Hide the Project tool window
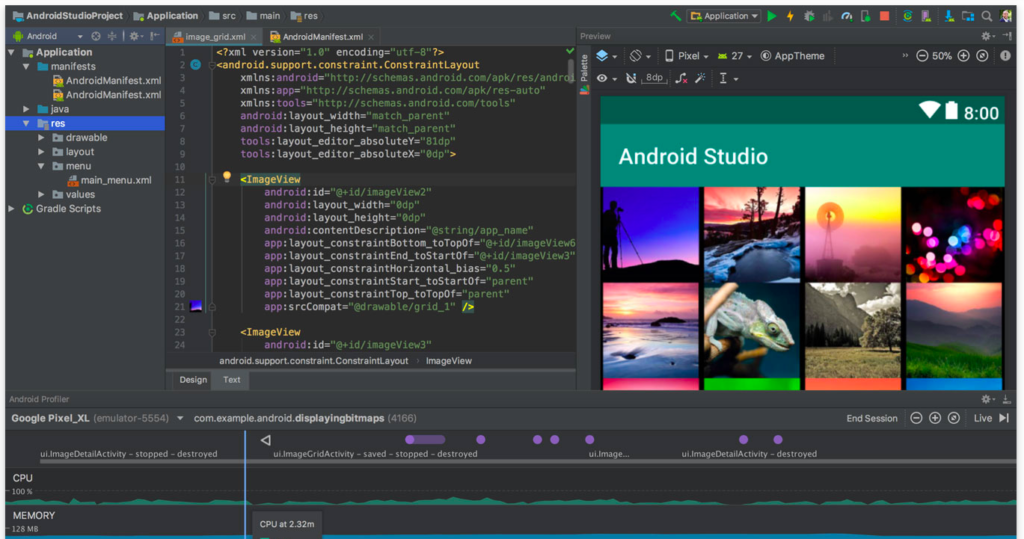Screen dimensions: 1024x539 [154, 37]
